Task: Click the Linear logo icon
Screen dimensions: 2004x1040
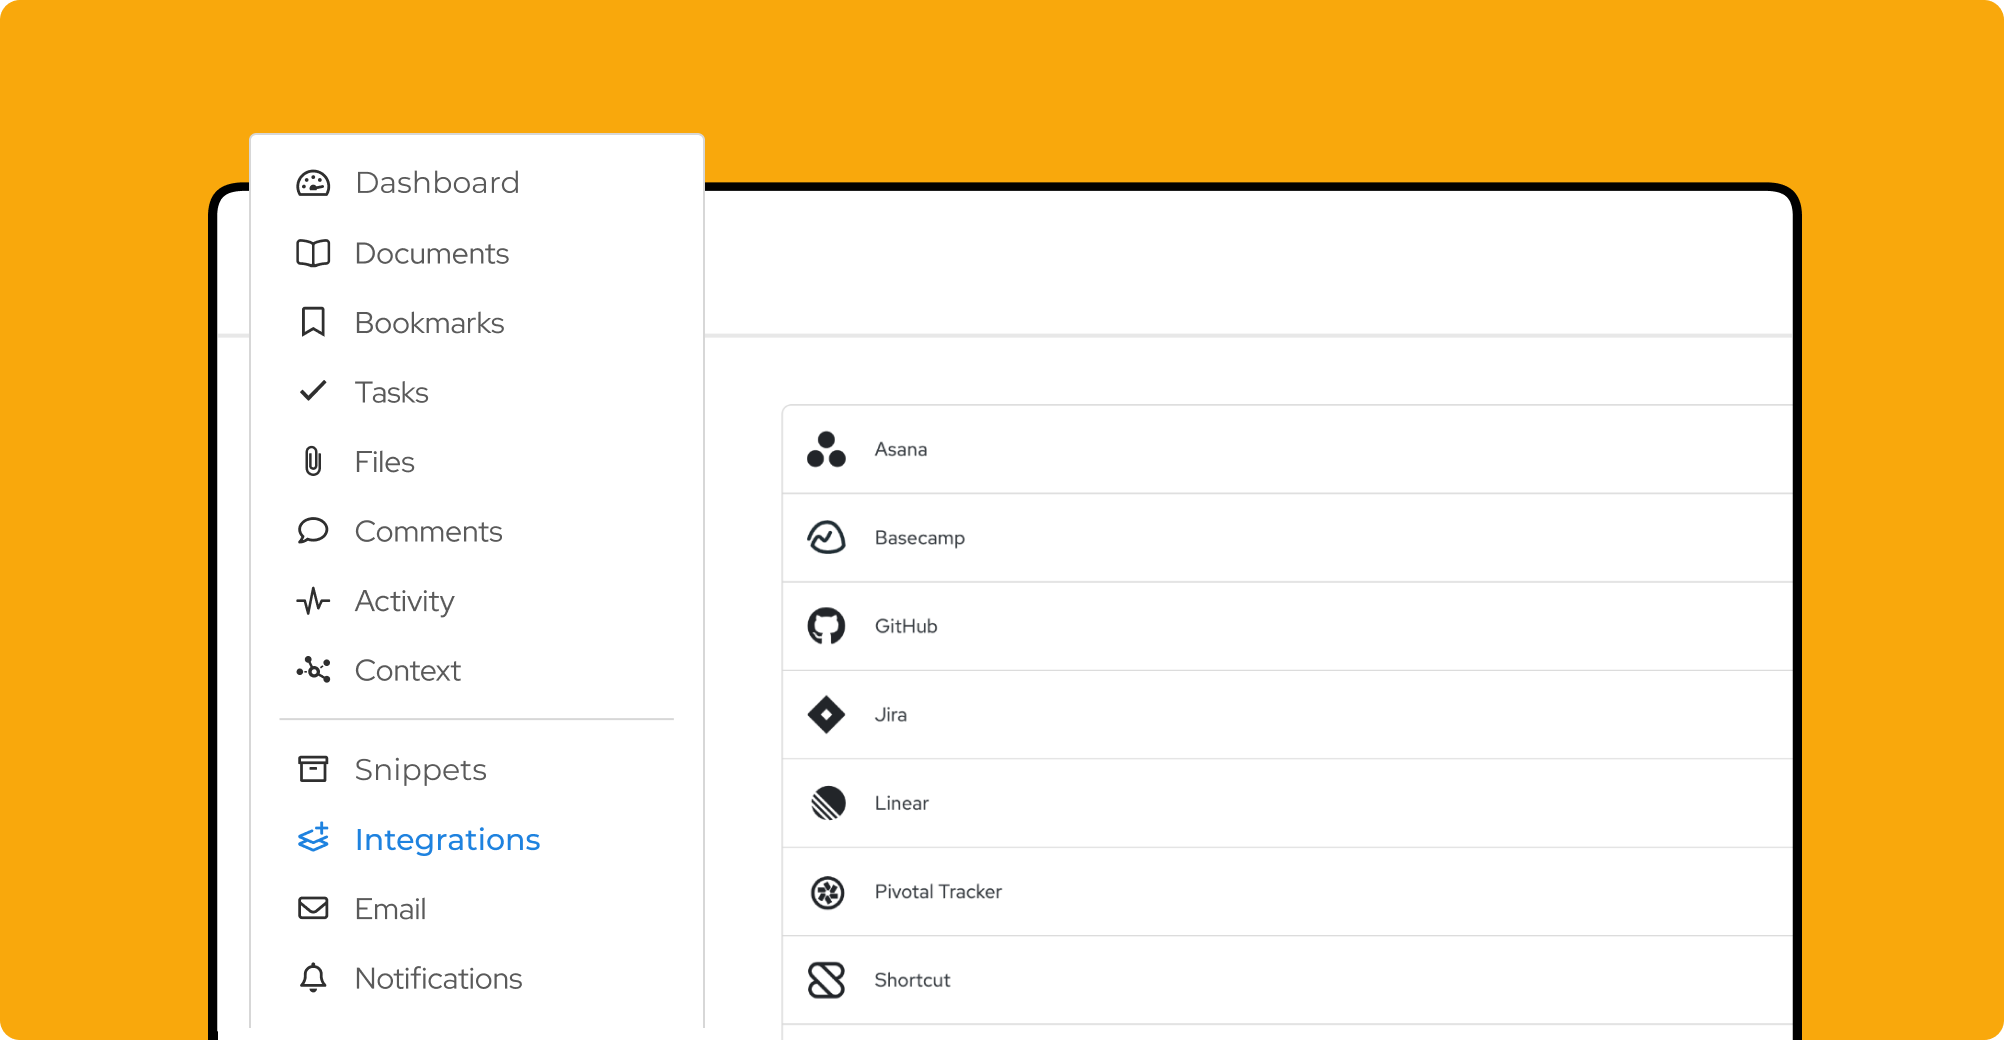Action: (x=828, y=803)
